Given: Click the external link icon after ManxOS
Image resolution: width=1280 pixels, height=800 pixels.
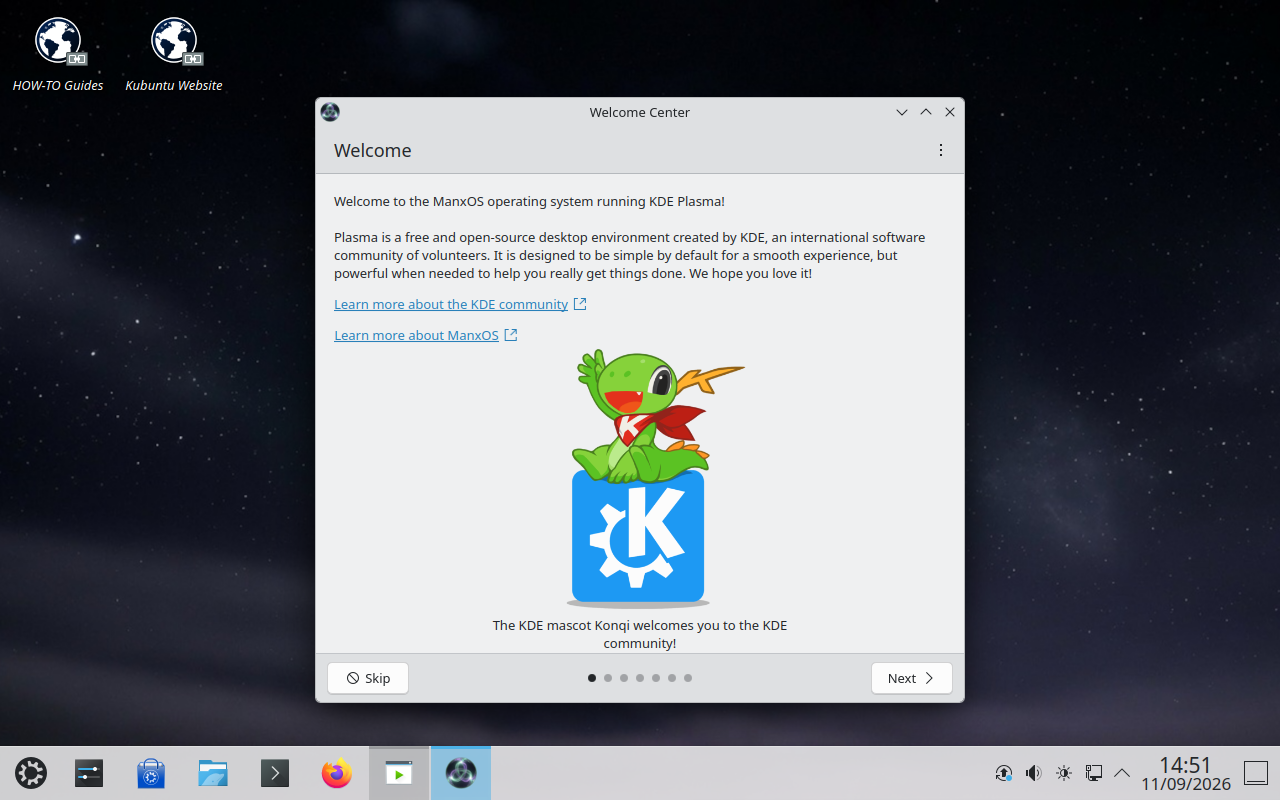Looking at the screenshot, I should click(511, 335).
